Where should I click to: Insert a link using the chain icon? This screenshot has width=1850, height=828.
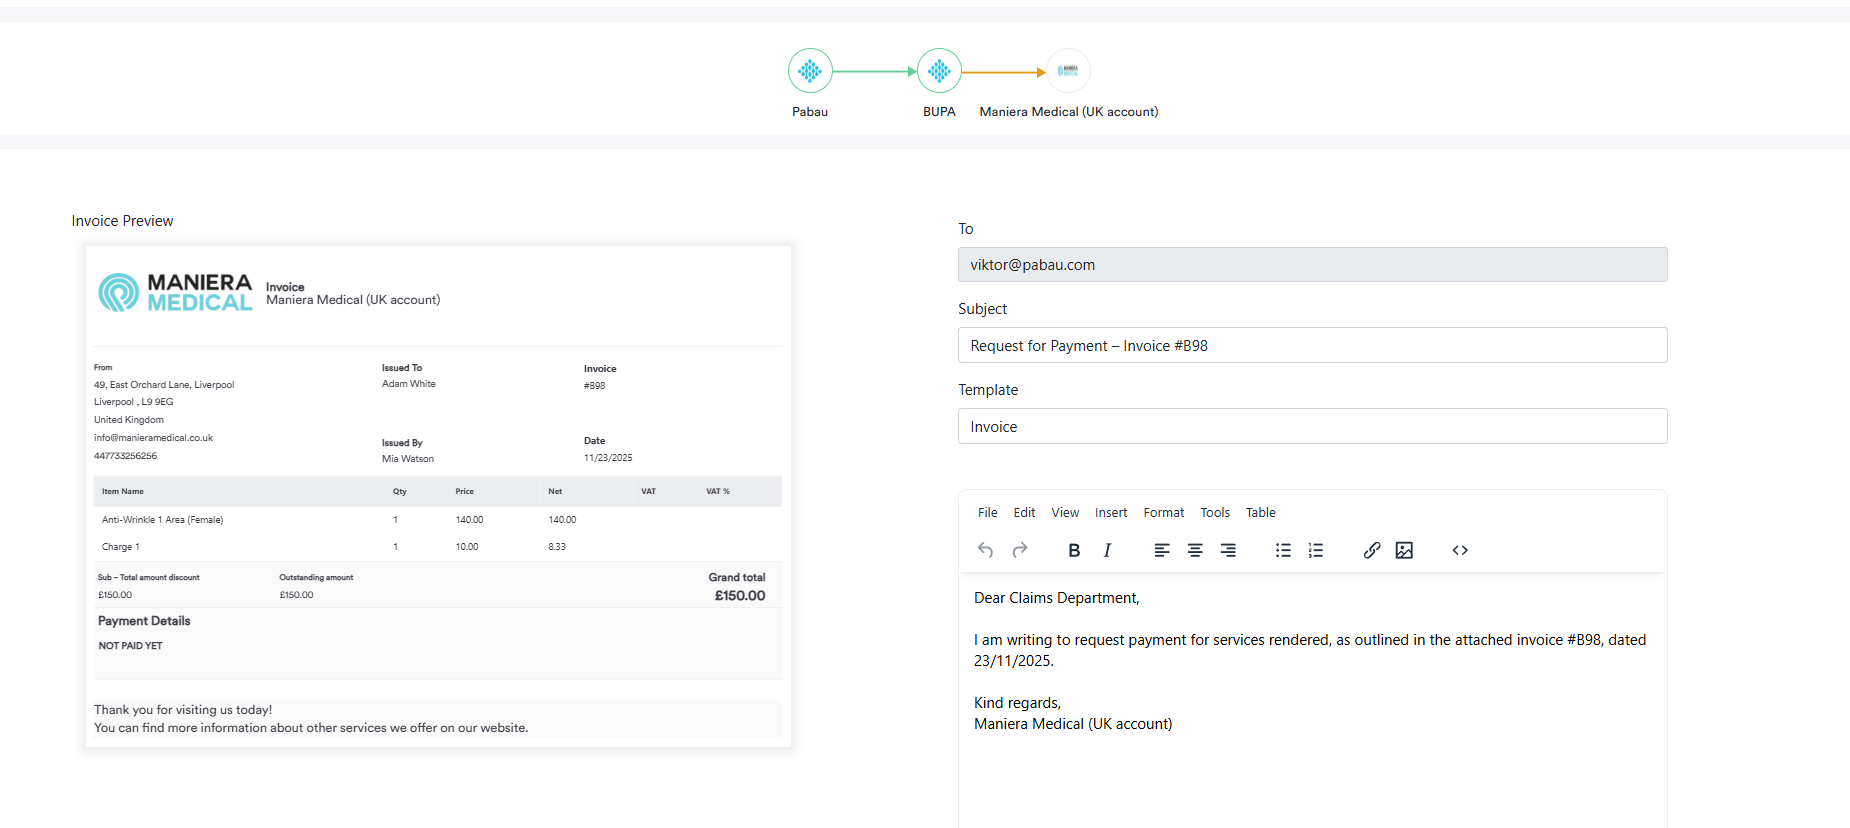point(1372,550)
